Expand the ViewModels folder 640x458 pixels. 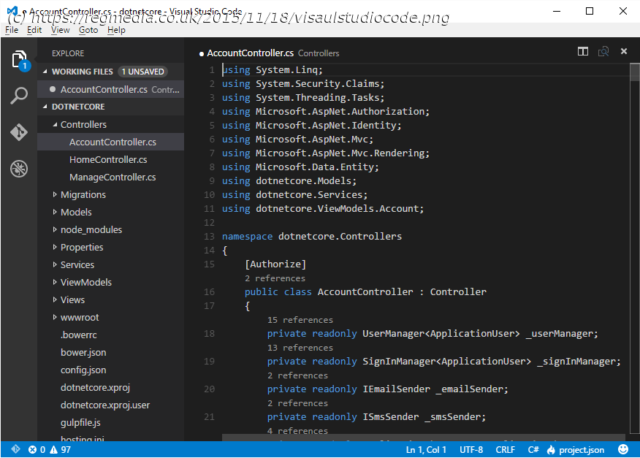pos(55,282)
